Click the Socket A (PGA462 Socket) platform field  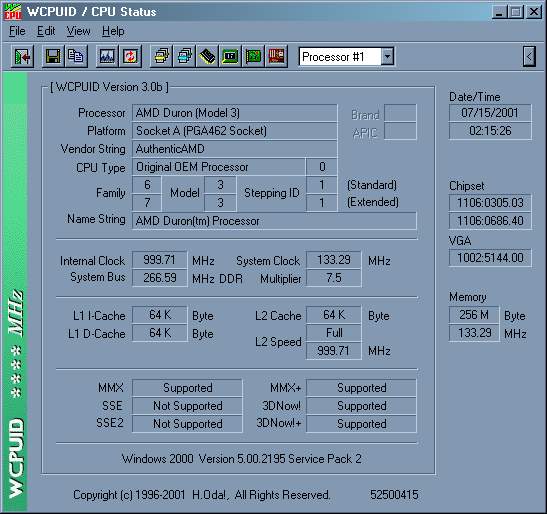pos(234,131)
